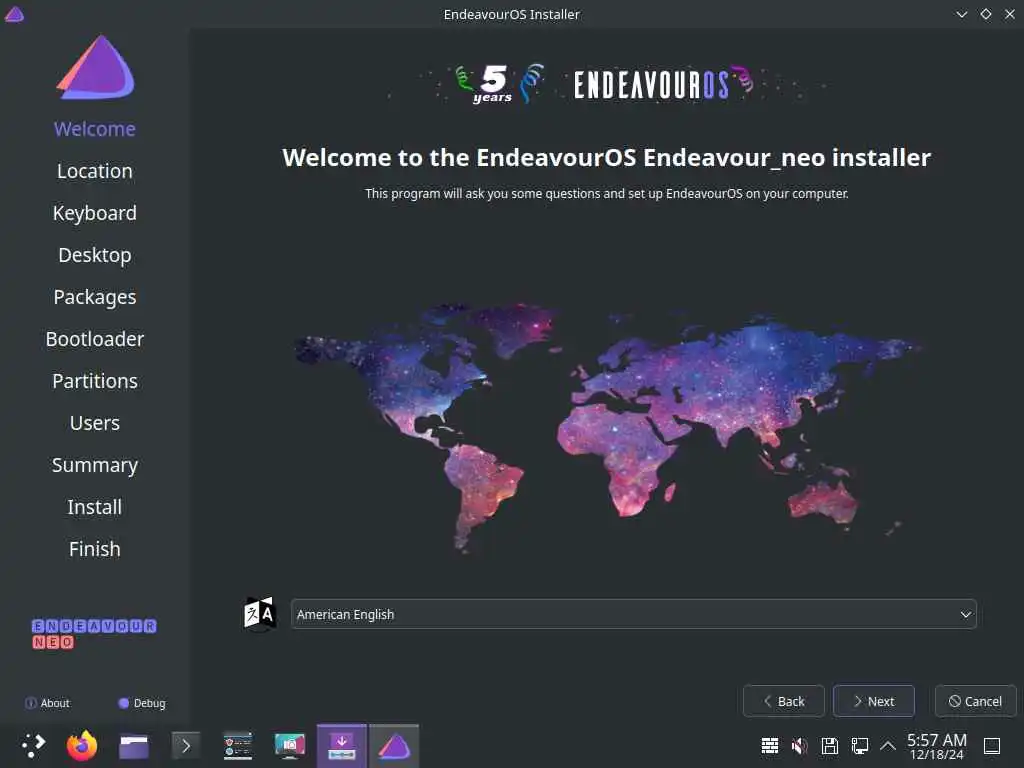
Task: Click the 5 years anniversary banner
Action: pyautogui.click(x=605, y=85)
